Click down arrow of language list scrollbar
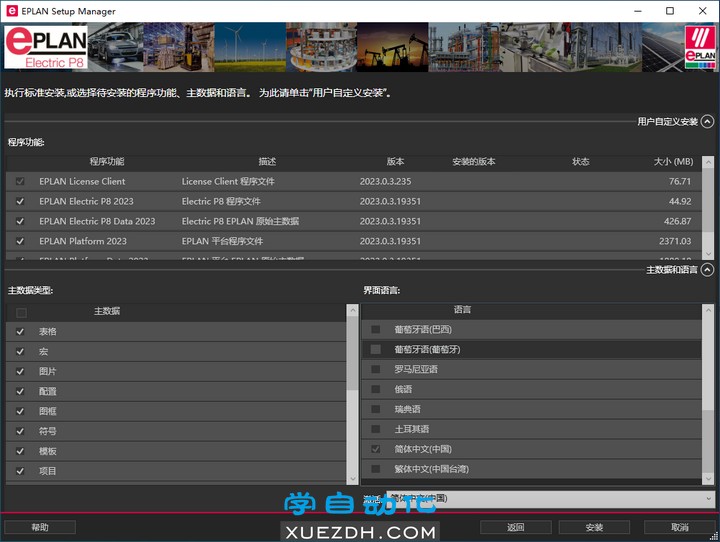 point(709,479)
